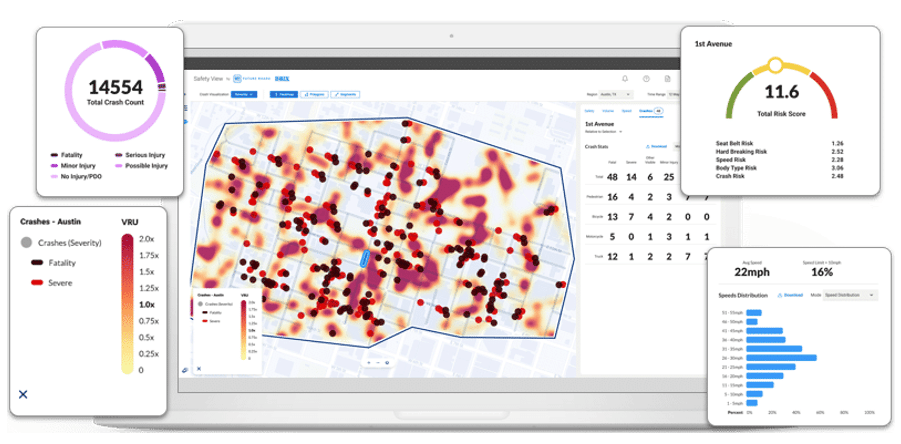Switch to the Safety tab
The image size is (901, 444).
click(589, 111)
